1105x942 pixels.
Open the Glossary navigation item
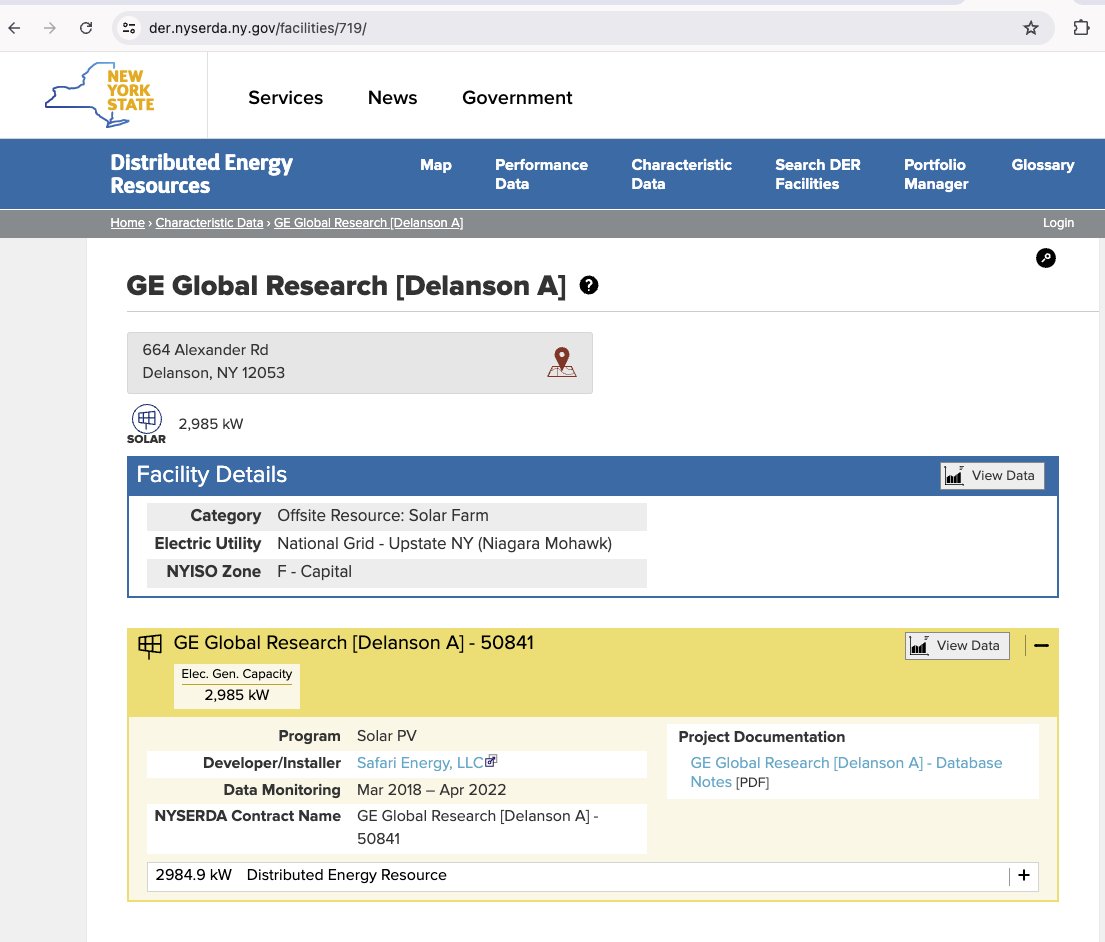(x=1042, y=165)
